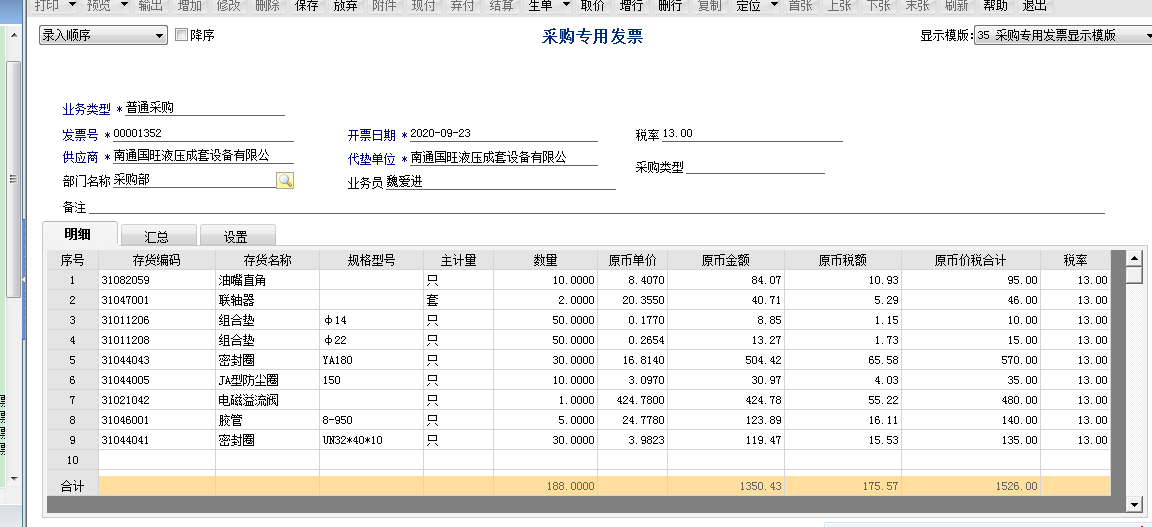Screen dimensions: 1152x527
Task: Expand the 打印 print dropdown arrow
Action: click(72, 5)
